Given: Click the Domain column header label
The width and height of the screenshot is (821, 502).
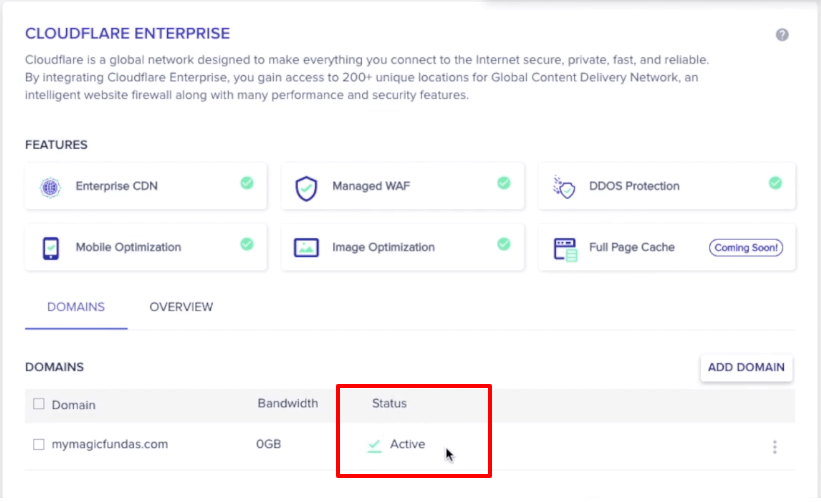Looking at the screenshot, I should click(x=73, y=405).
